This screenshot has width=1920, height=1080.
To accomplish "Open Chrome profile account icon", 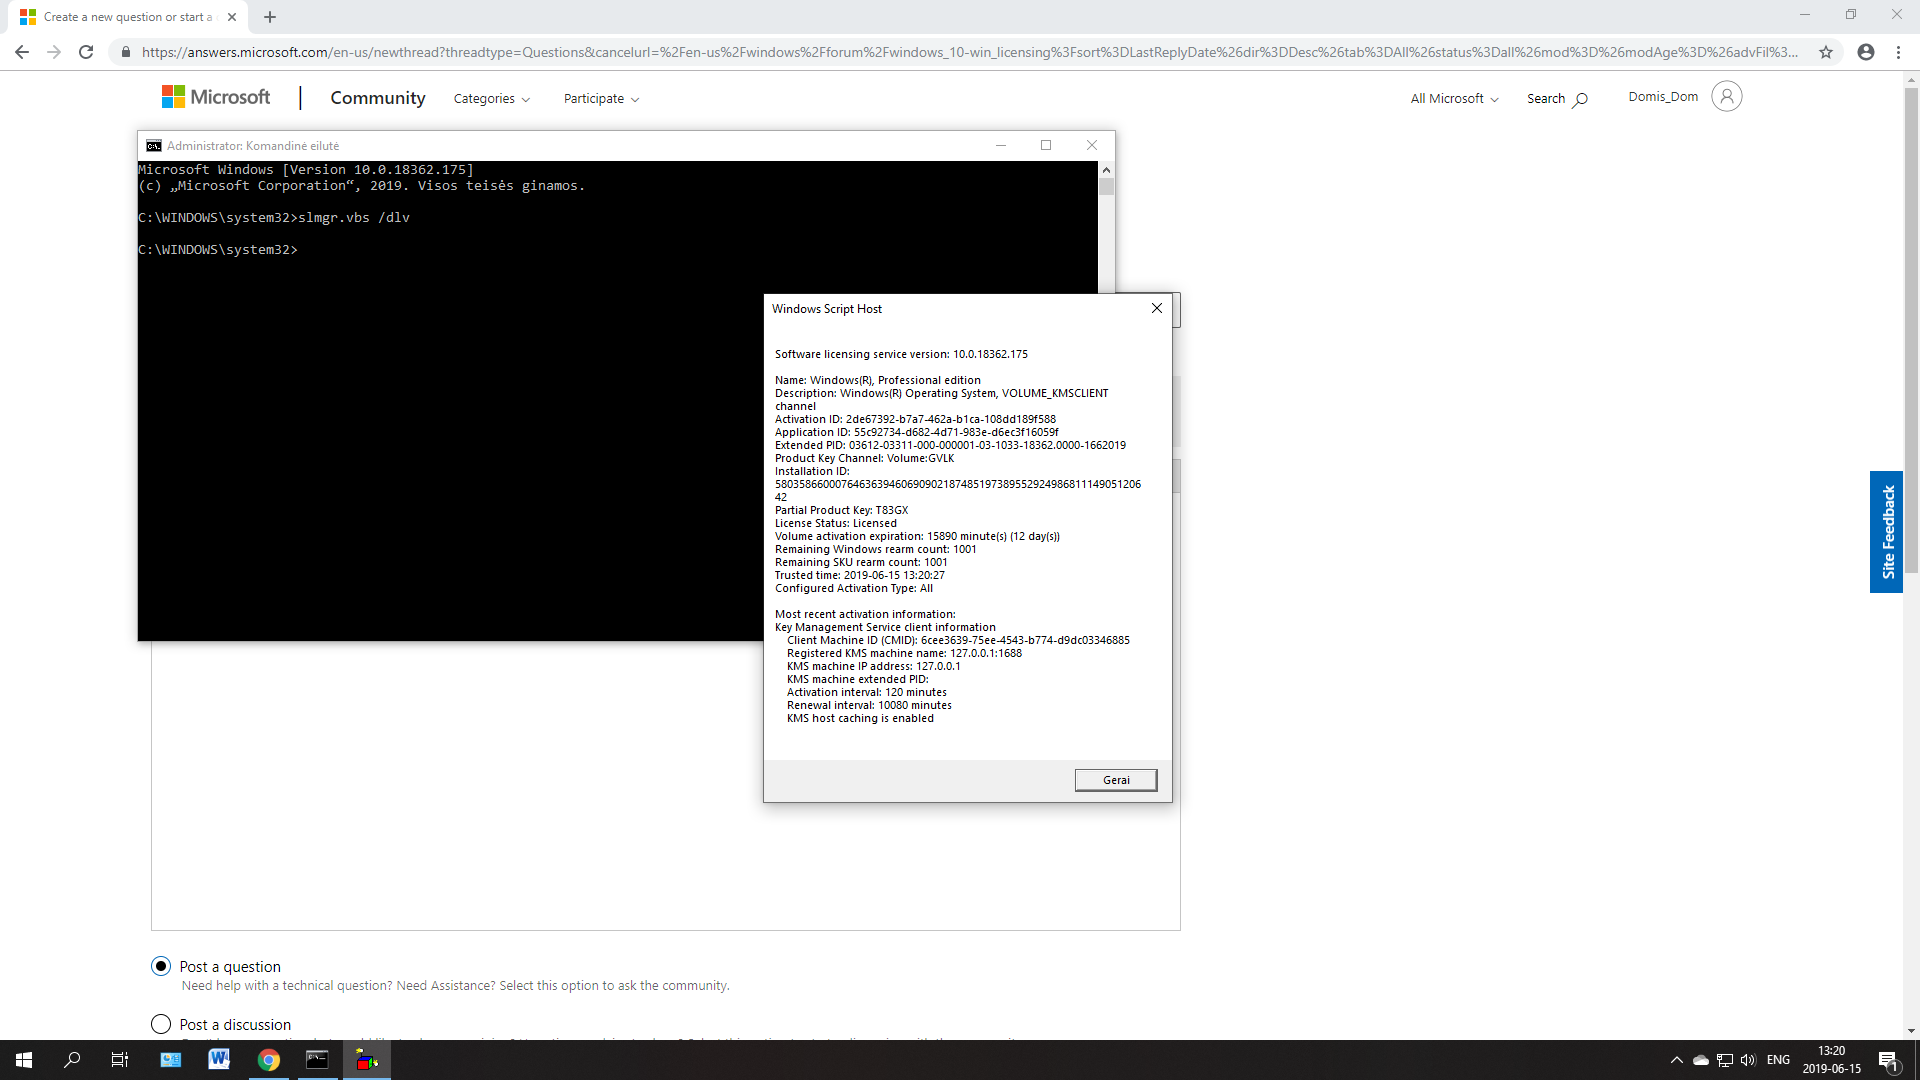I will pos(1866,52).
